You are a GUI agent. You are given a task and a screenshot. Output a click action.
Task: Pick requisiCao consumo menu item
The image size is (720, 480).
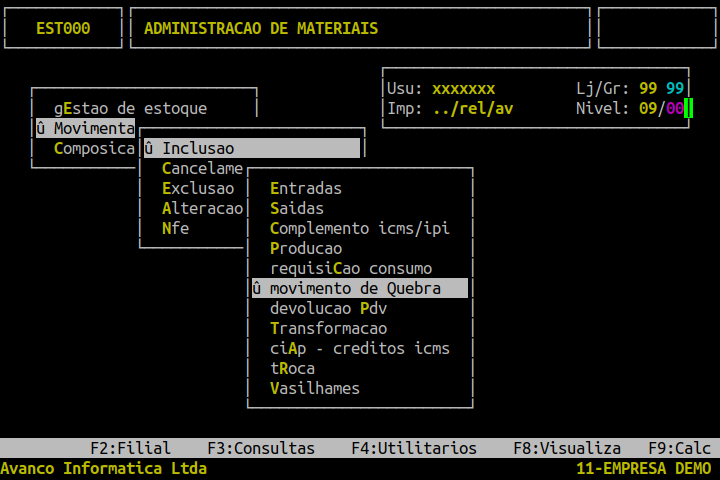click(351, 268)
